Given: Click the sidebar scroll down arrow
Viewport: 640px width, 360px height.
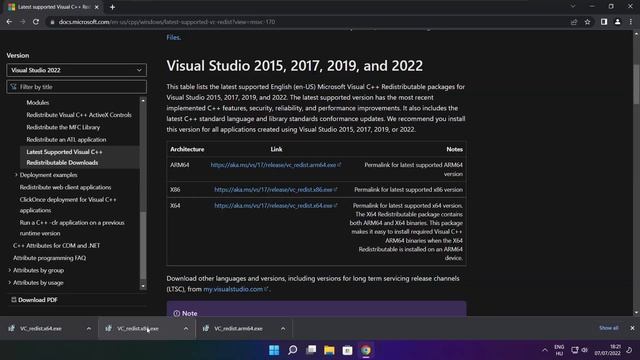Looking at the screenshot, I should pos(143,286).
